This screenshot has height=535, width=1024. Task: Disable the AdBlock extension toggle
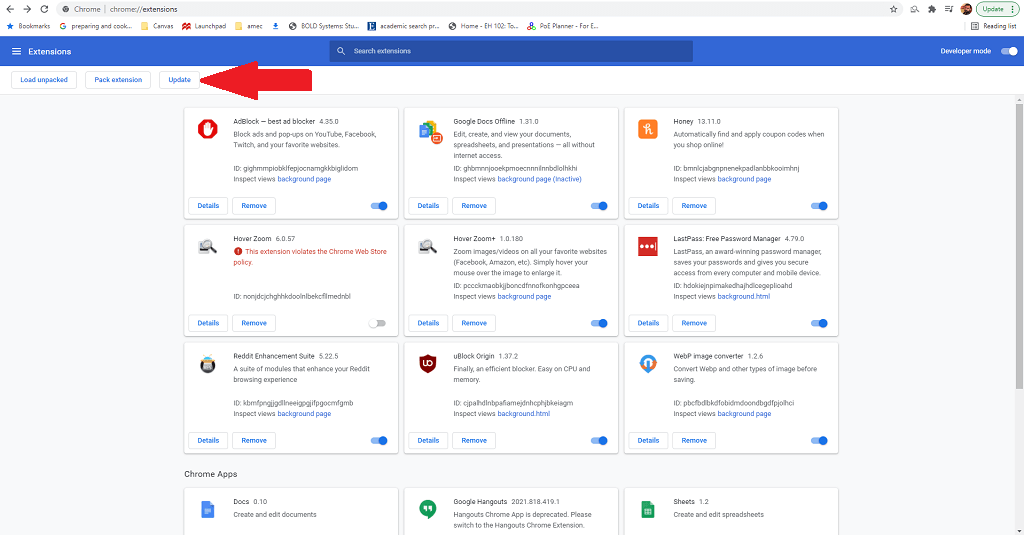(379, 206)
